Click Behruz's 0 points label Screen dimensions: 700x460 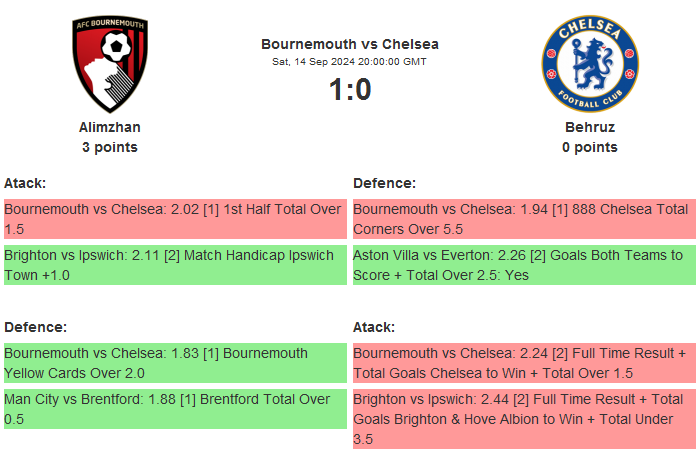(589, 147)
